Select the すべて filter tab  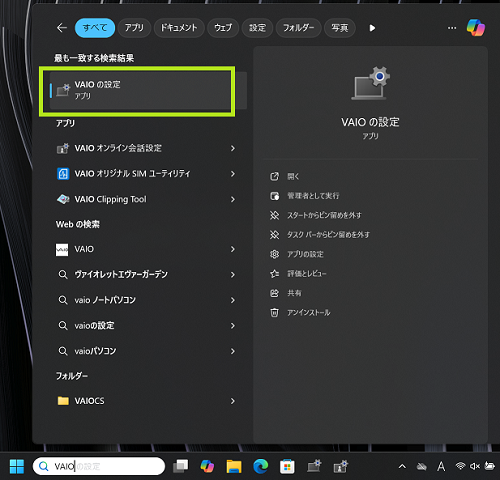click(95, 28)
